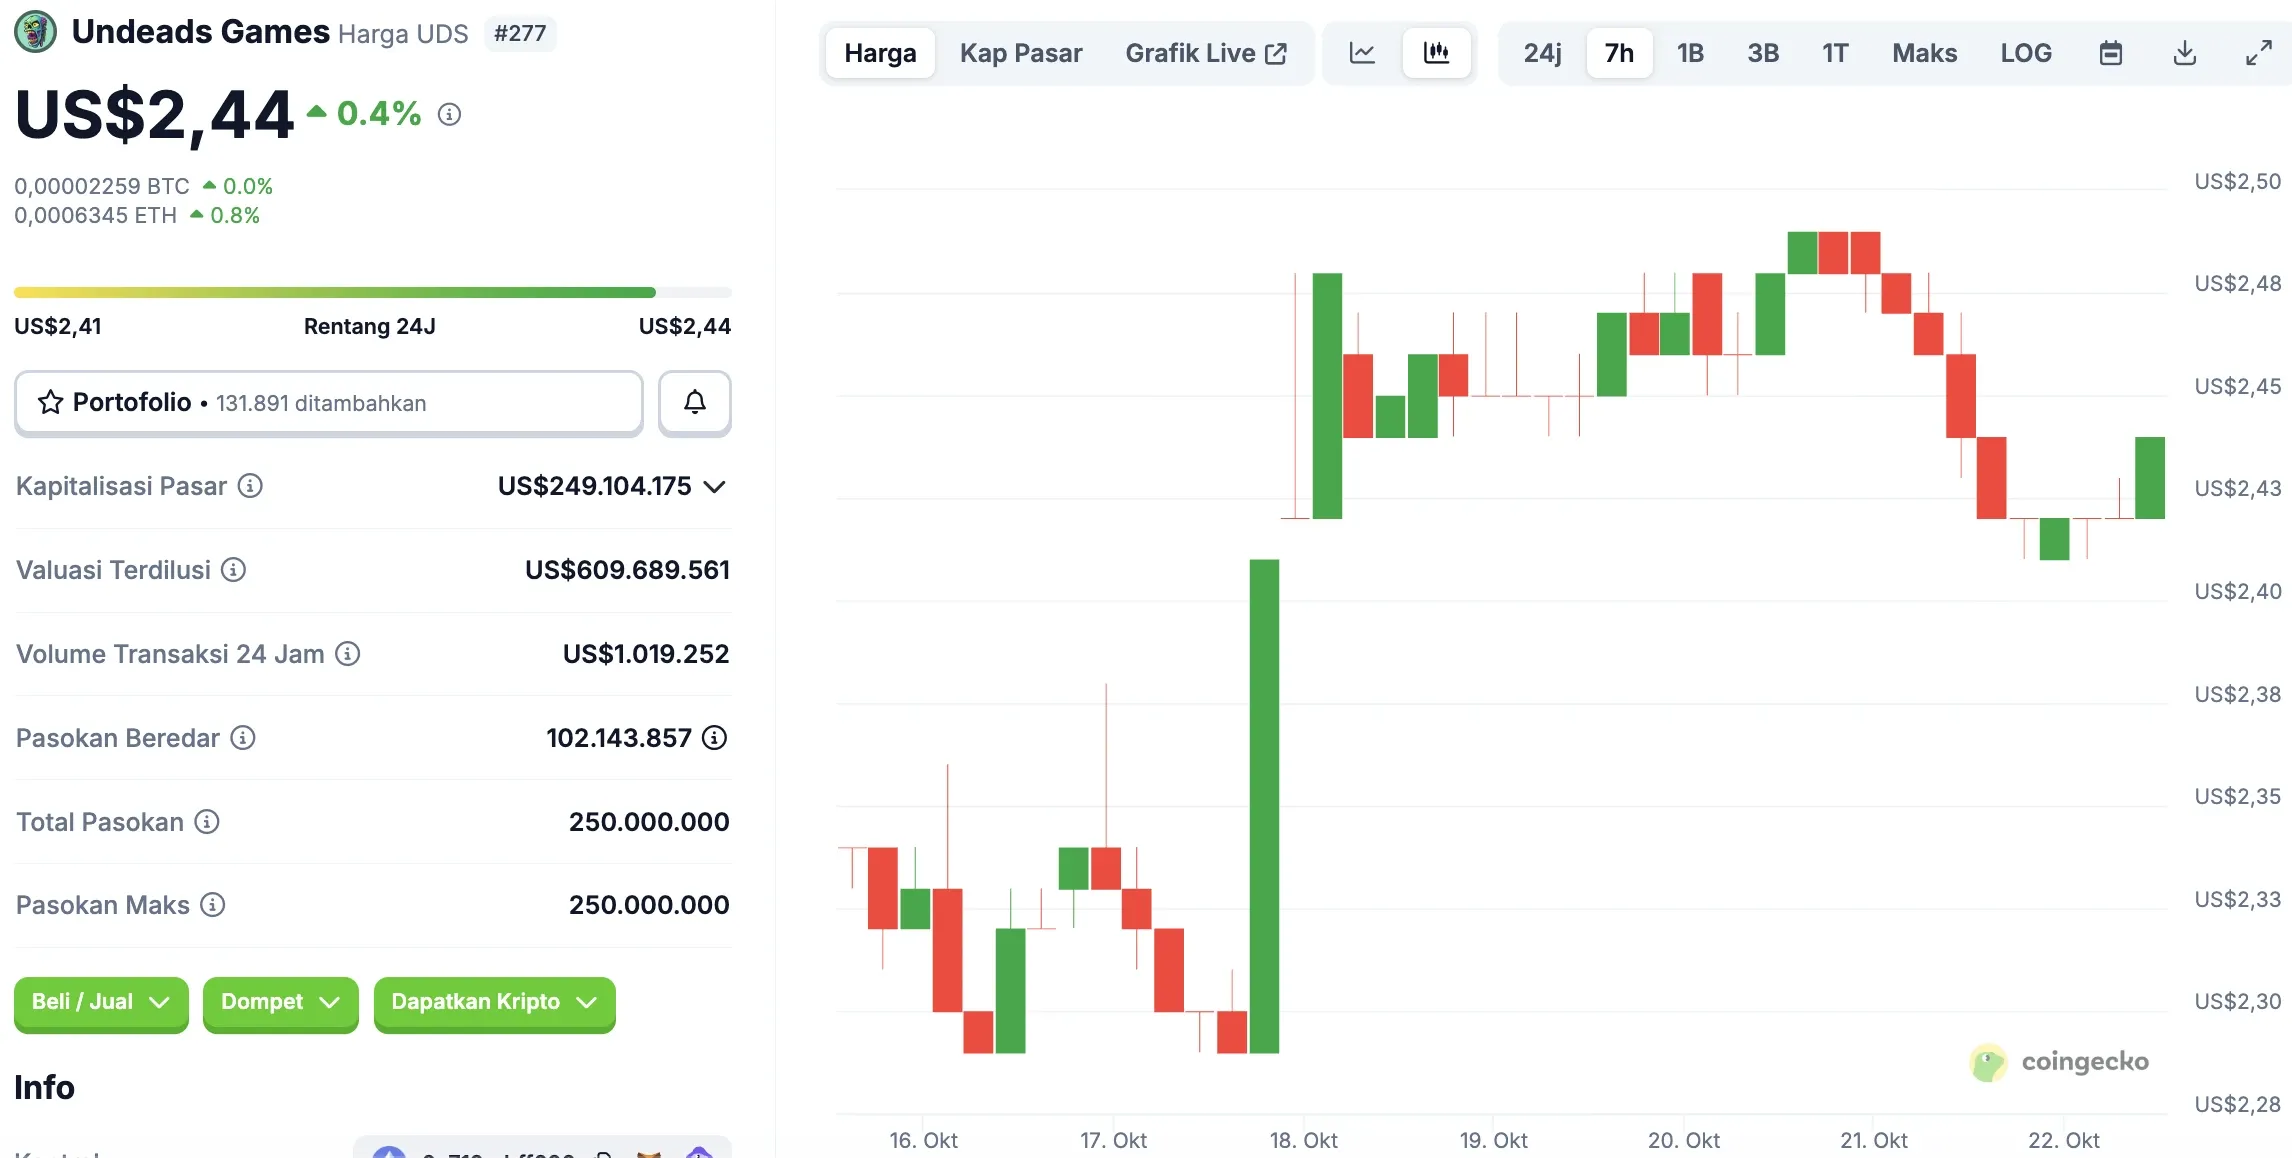The height and width of the screenshot is (1158, 2292).
Task: Open the calendar date range picker
Action: click(2110, 52)
